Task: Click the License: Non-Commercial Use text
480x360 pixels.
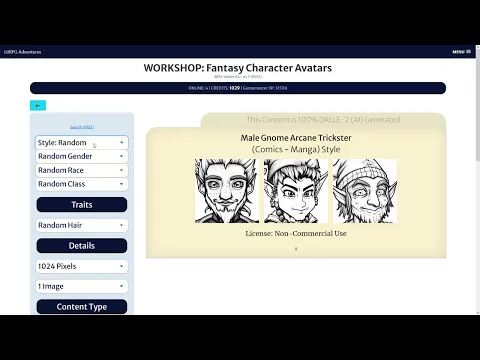Action: [x=296, y=234]
